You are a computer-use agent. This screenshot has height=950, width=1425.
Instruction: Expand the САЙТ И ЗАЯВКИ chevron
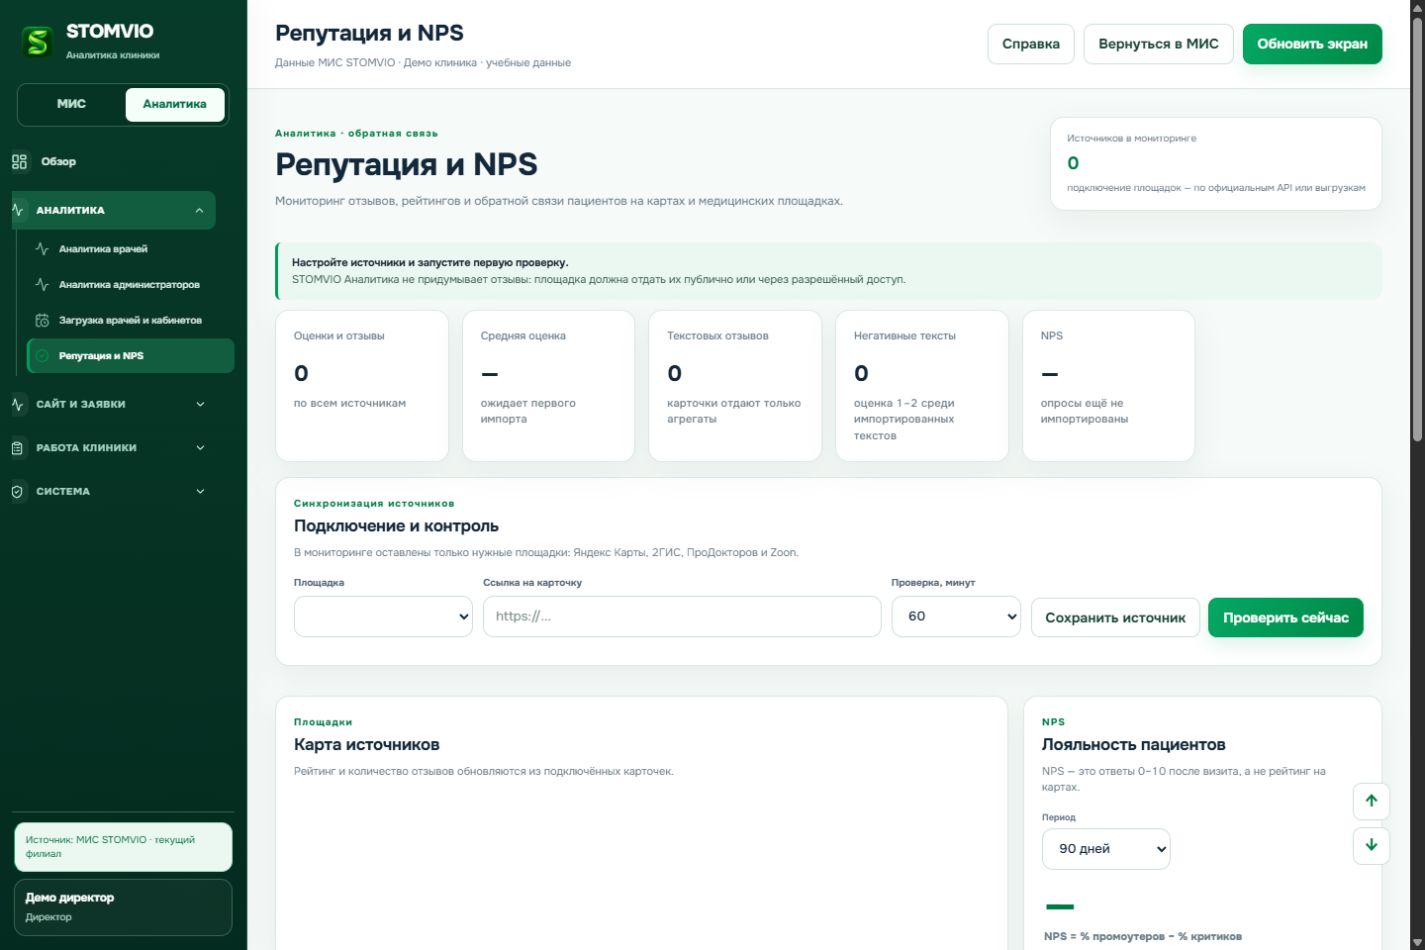click(200, 404)
